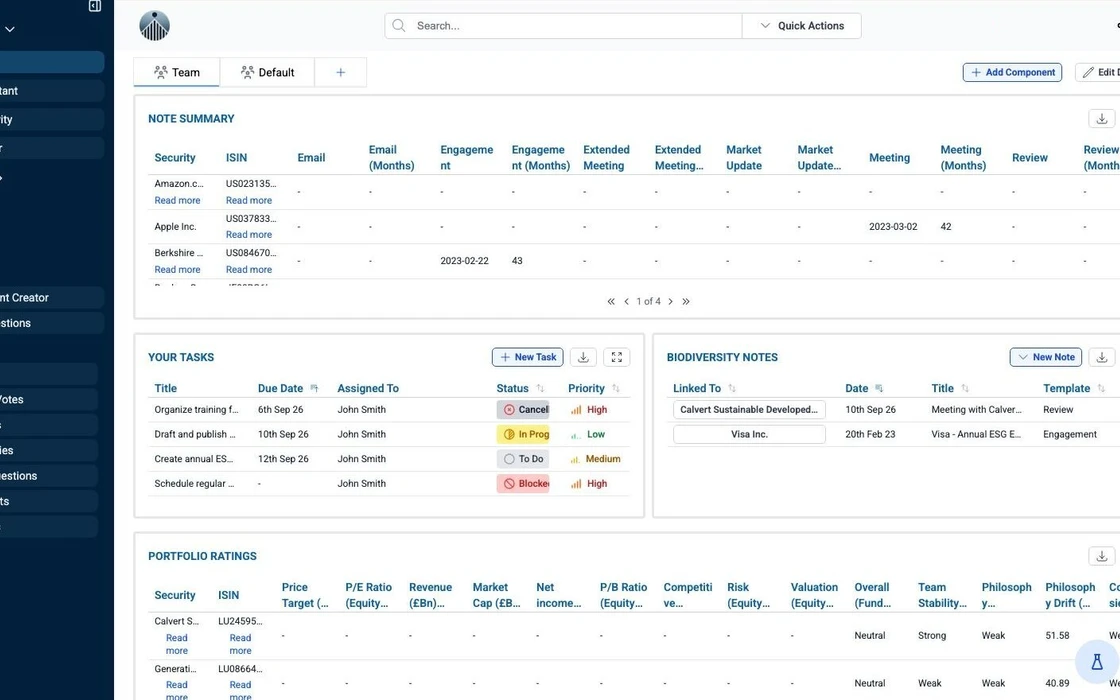This screenshot has width=1120, height=700.
Task: Download the Your Tasks list
Action: tap(583, 357)
